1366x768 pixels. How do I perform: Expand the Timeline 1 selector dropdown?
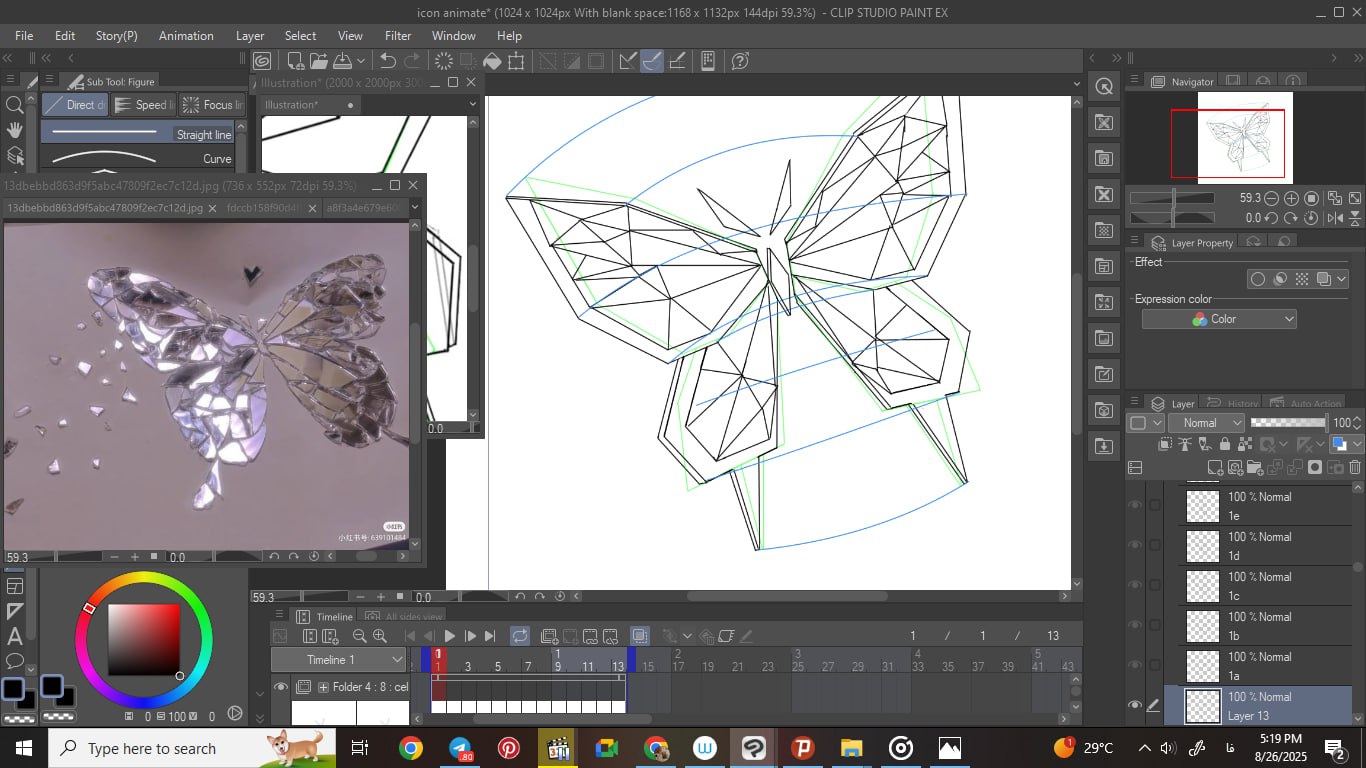click(339, 660)
